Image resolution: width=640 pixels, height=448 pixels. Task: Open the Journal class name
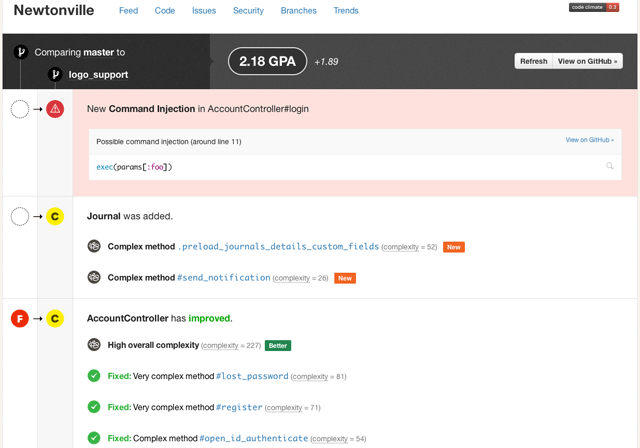click(x=104, y=216)
